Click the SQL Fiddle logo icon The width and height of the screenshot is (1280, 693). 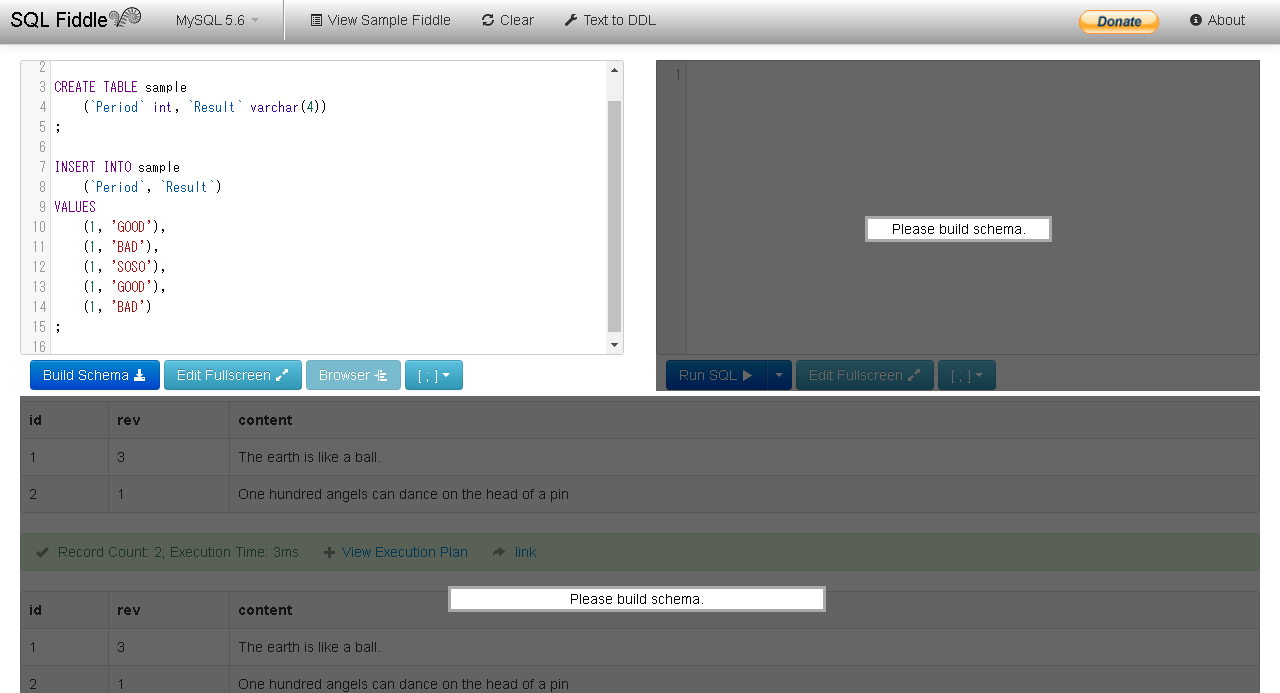click(125, 18)
